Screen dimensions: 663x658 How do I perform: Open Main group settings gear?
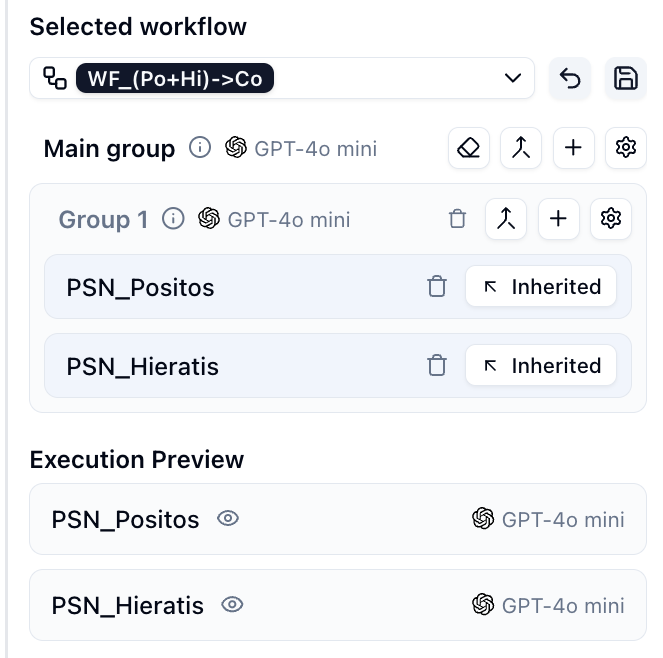coord(626,148)
